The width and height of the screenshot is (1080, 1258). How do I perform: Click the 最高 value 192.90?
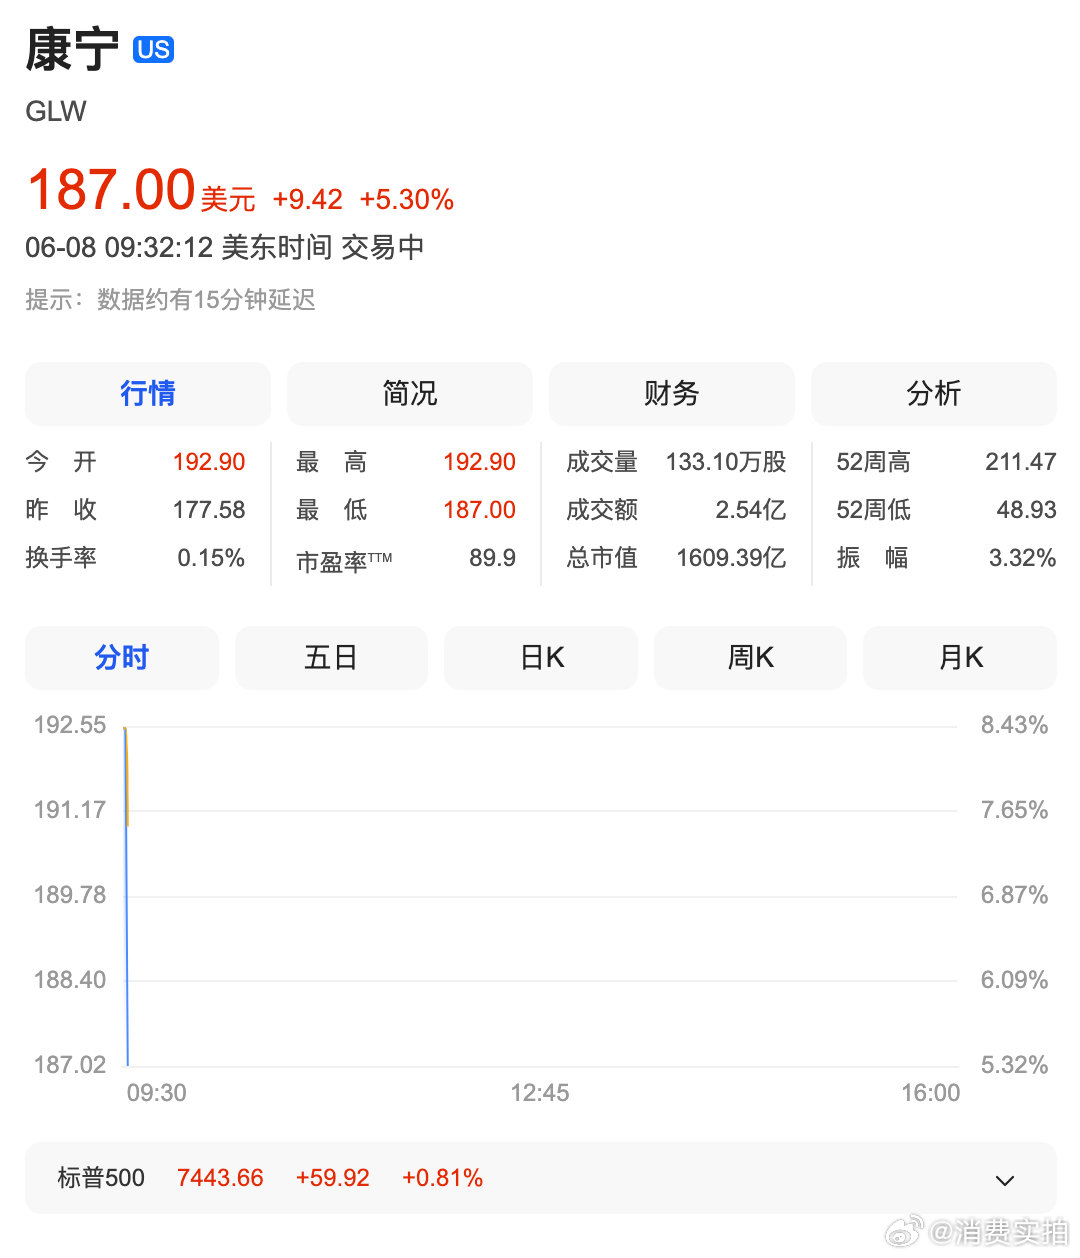pyautogui.click(x=480, y=461)
